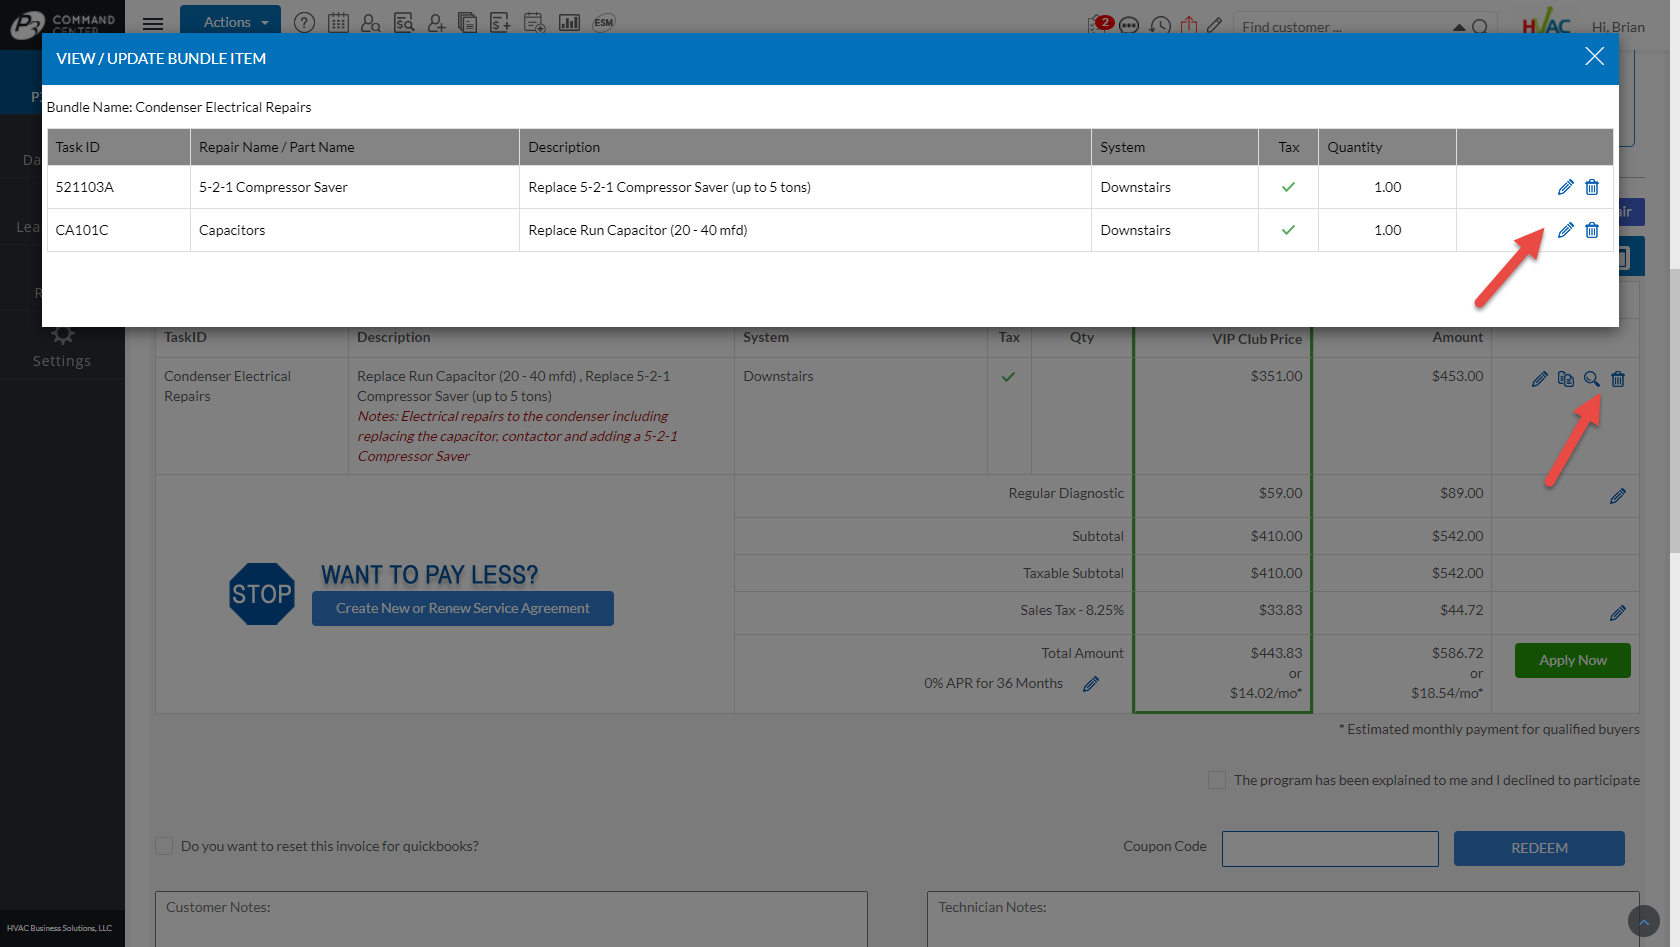
Task: Open the Actions dropdown menu
Action: (231, 22)
